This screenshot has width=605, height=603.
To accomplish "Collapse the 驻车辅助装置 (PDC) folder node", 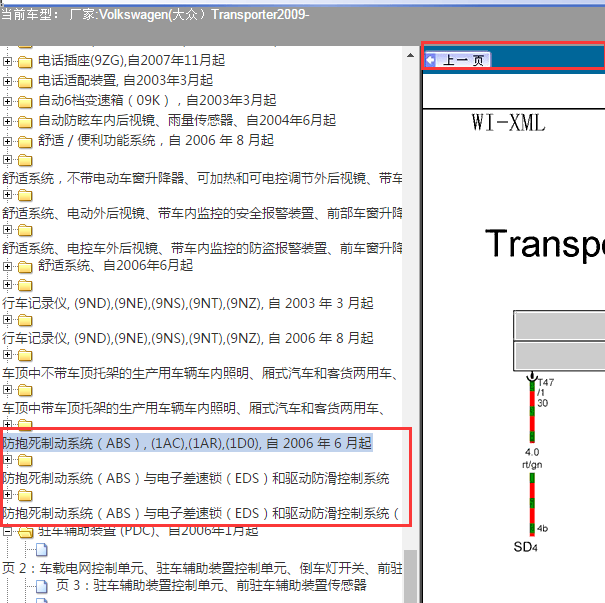I will click(7, 532).
